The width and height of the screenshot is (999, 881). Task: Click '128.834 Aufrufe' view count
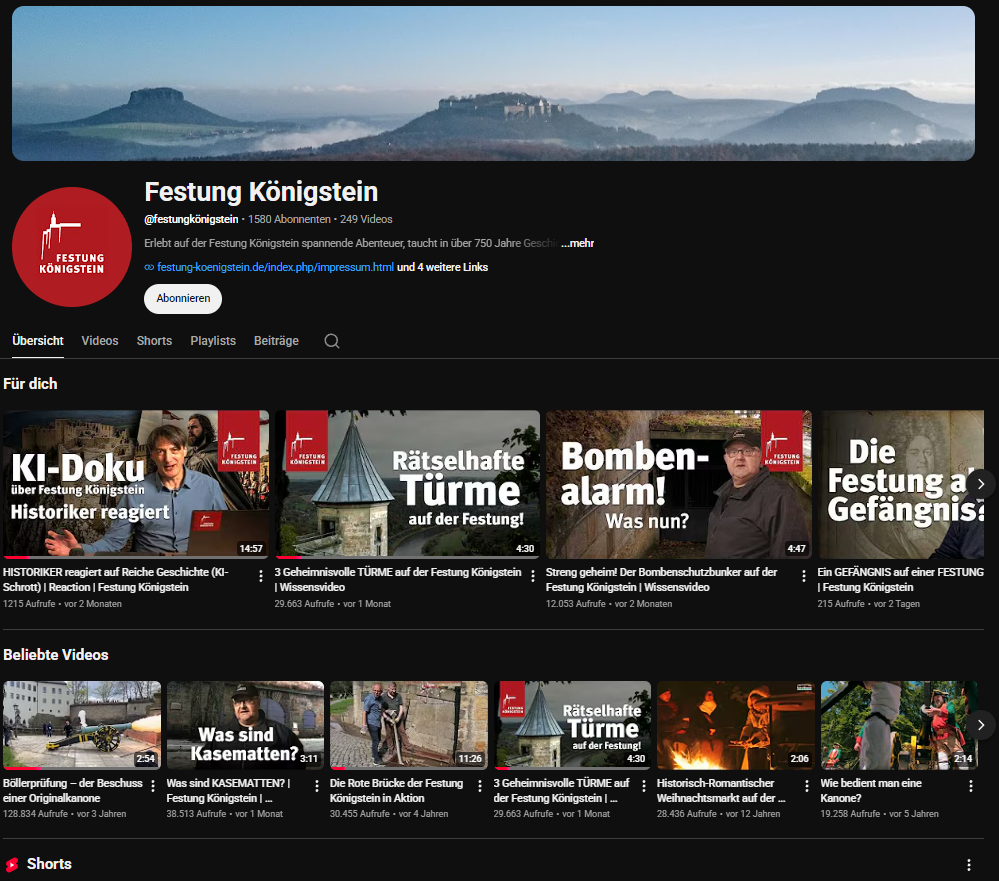(35, 814)
